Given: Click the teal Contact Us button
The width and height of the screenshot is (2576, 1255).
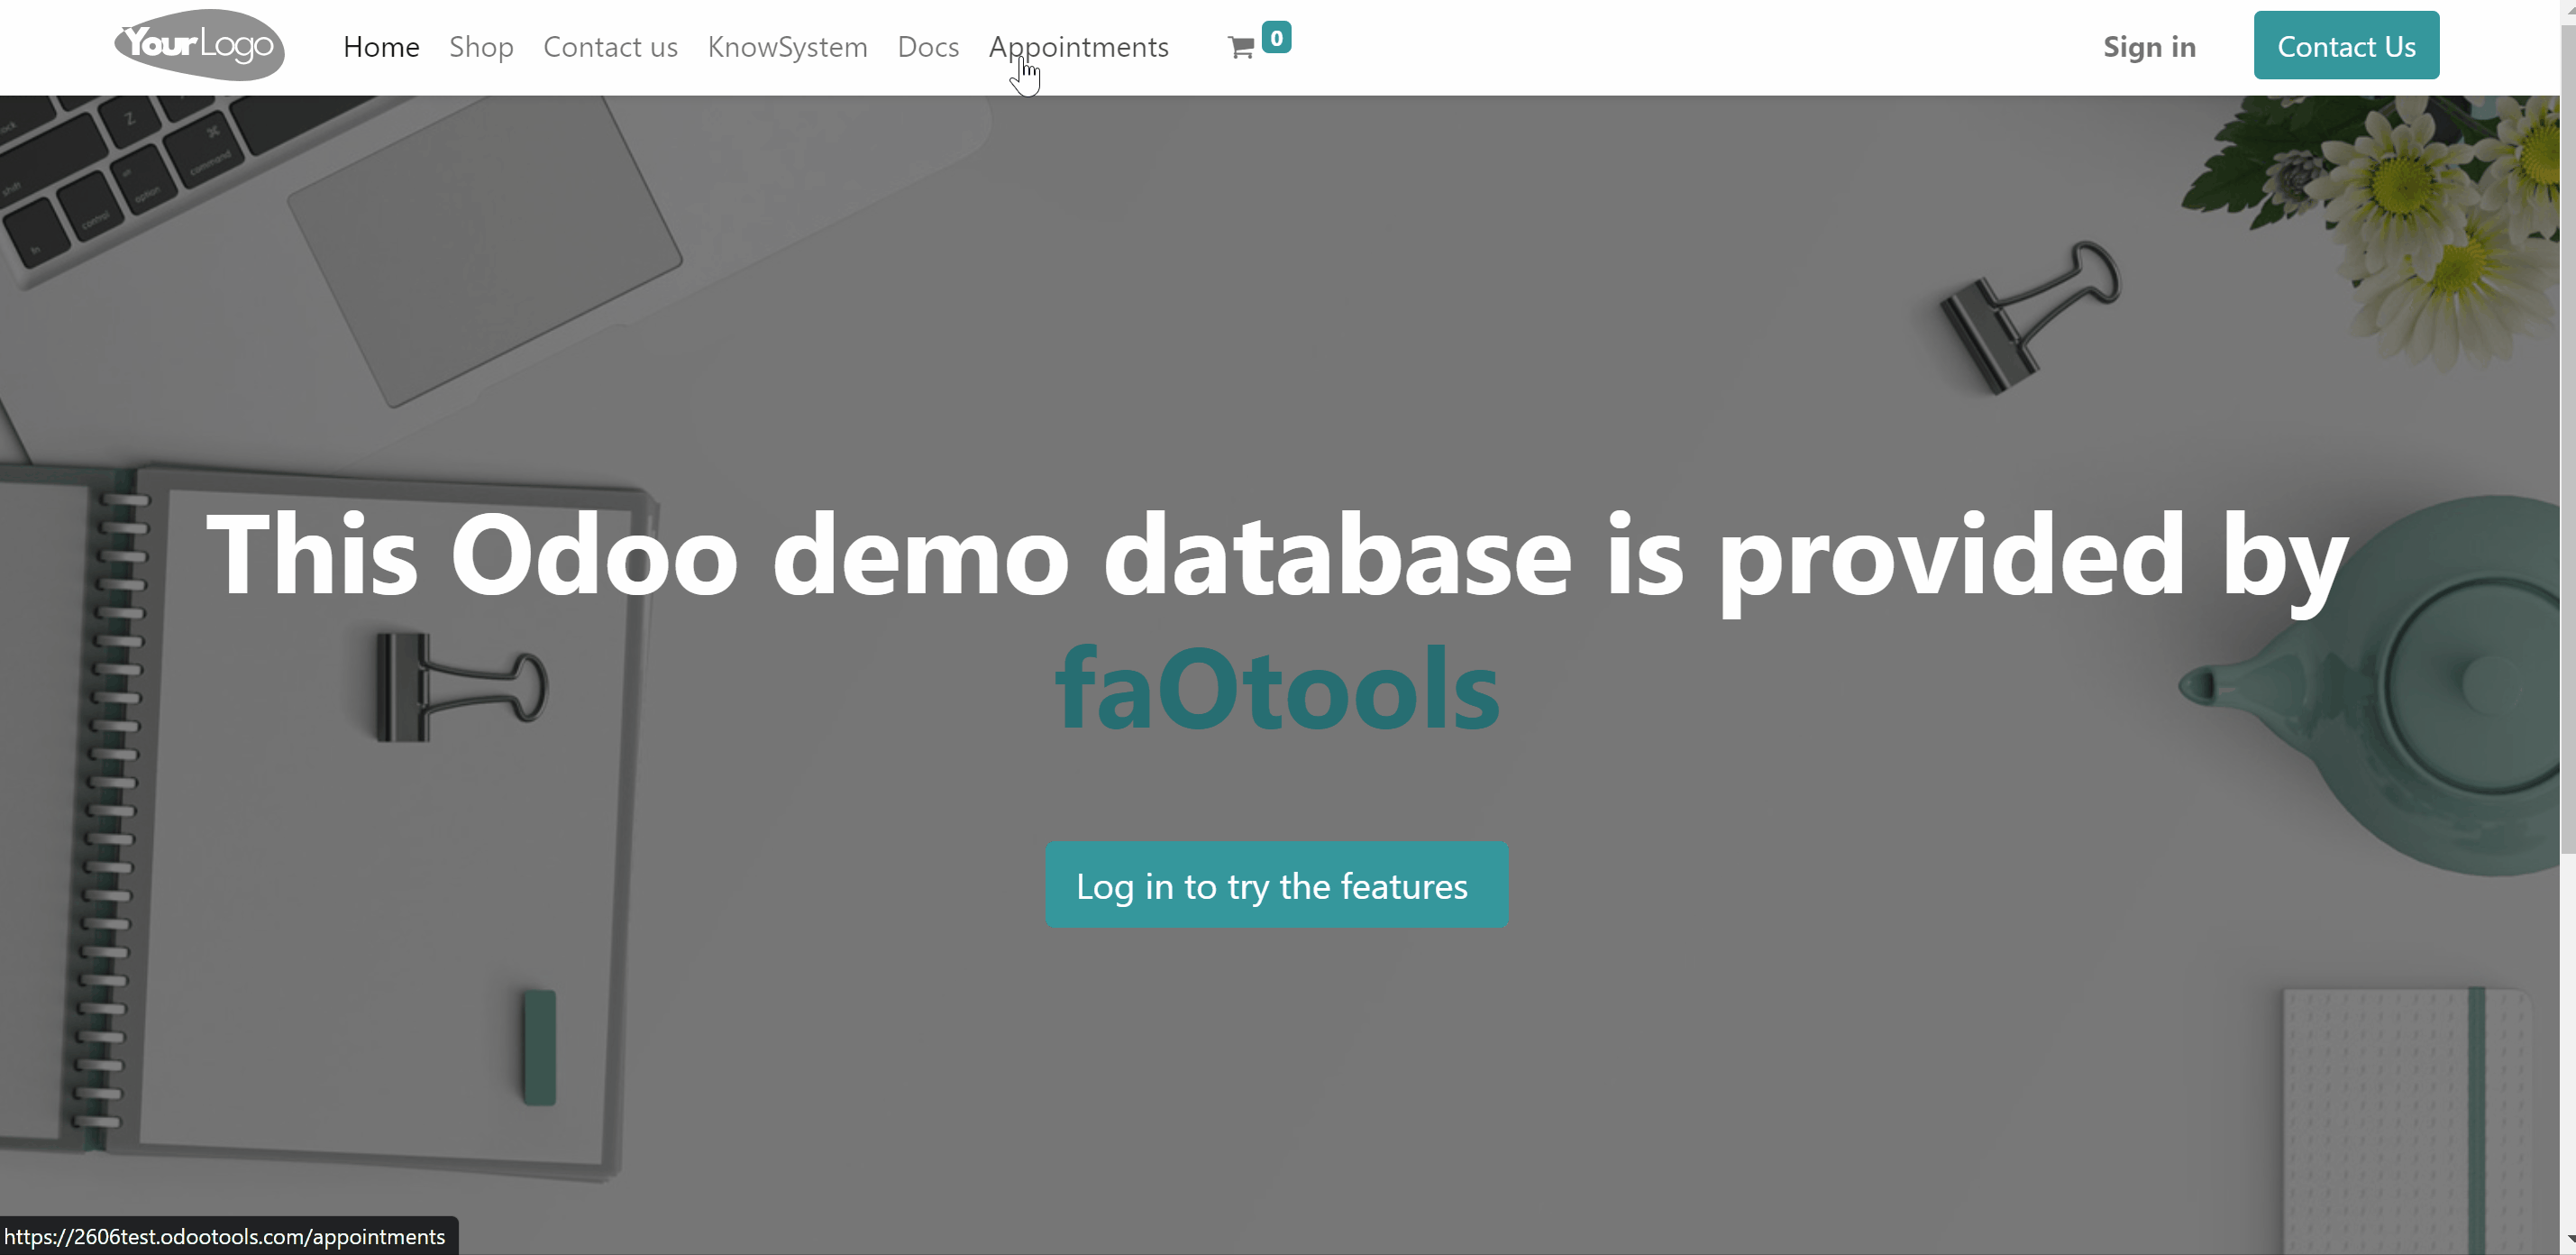Looking at the screenshot, I should (x=2346, y=45).
